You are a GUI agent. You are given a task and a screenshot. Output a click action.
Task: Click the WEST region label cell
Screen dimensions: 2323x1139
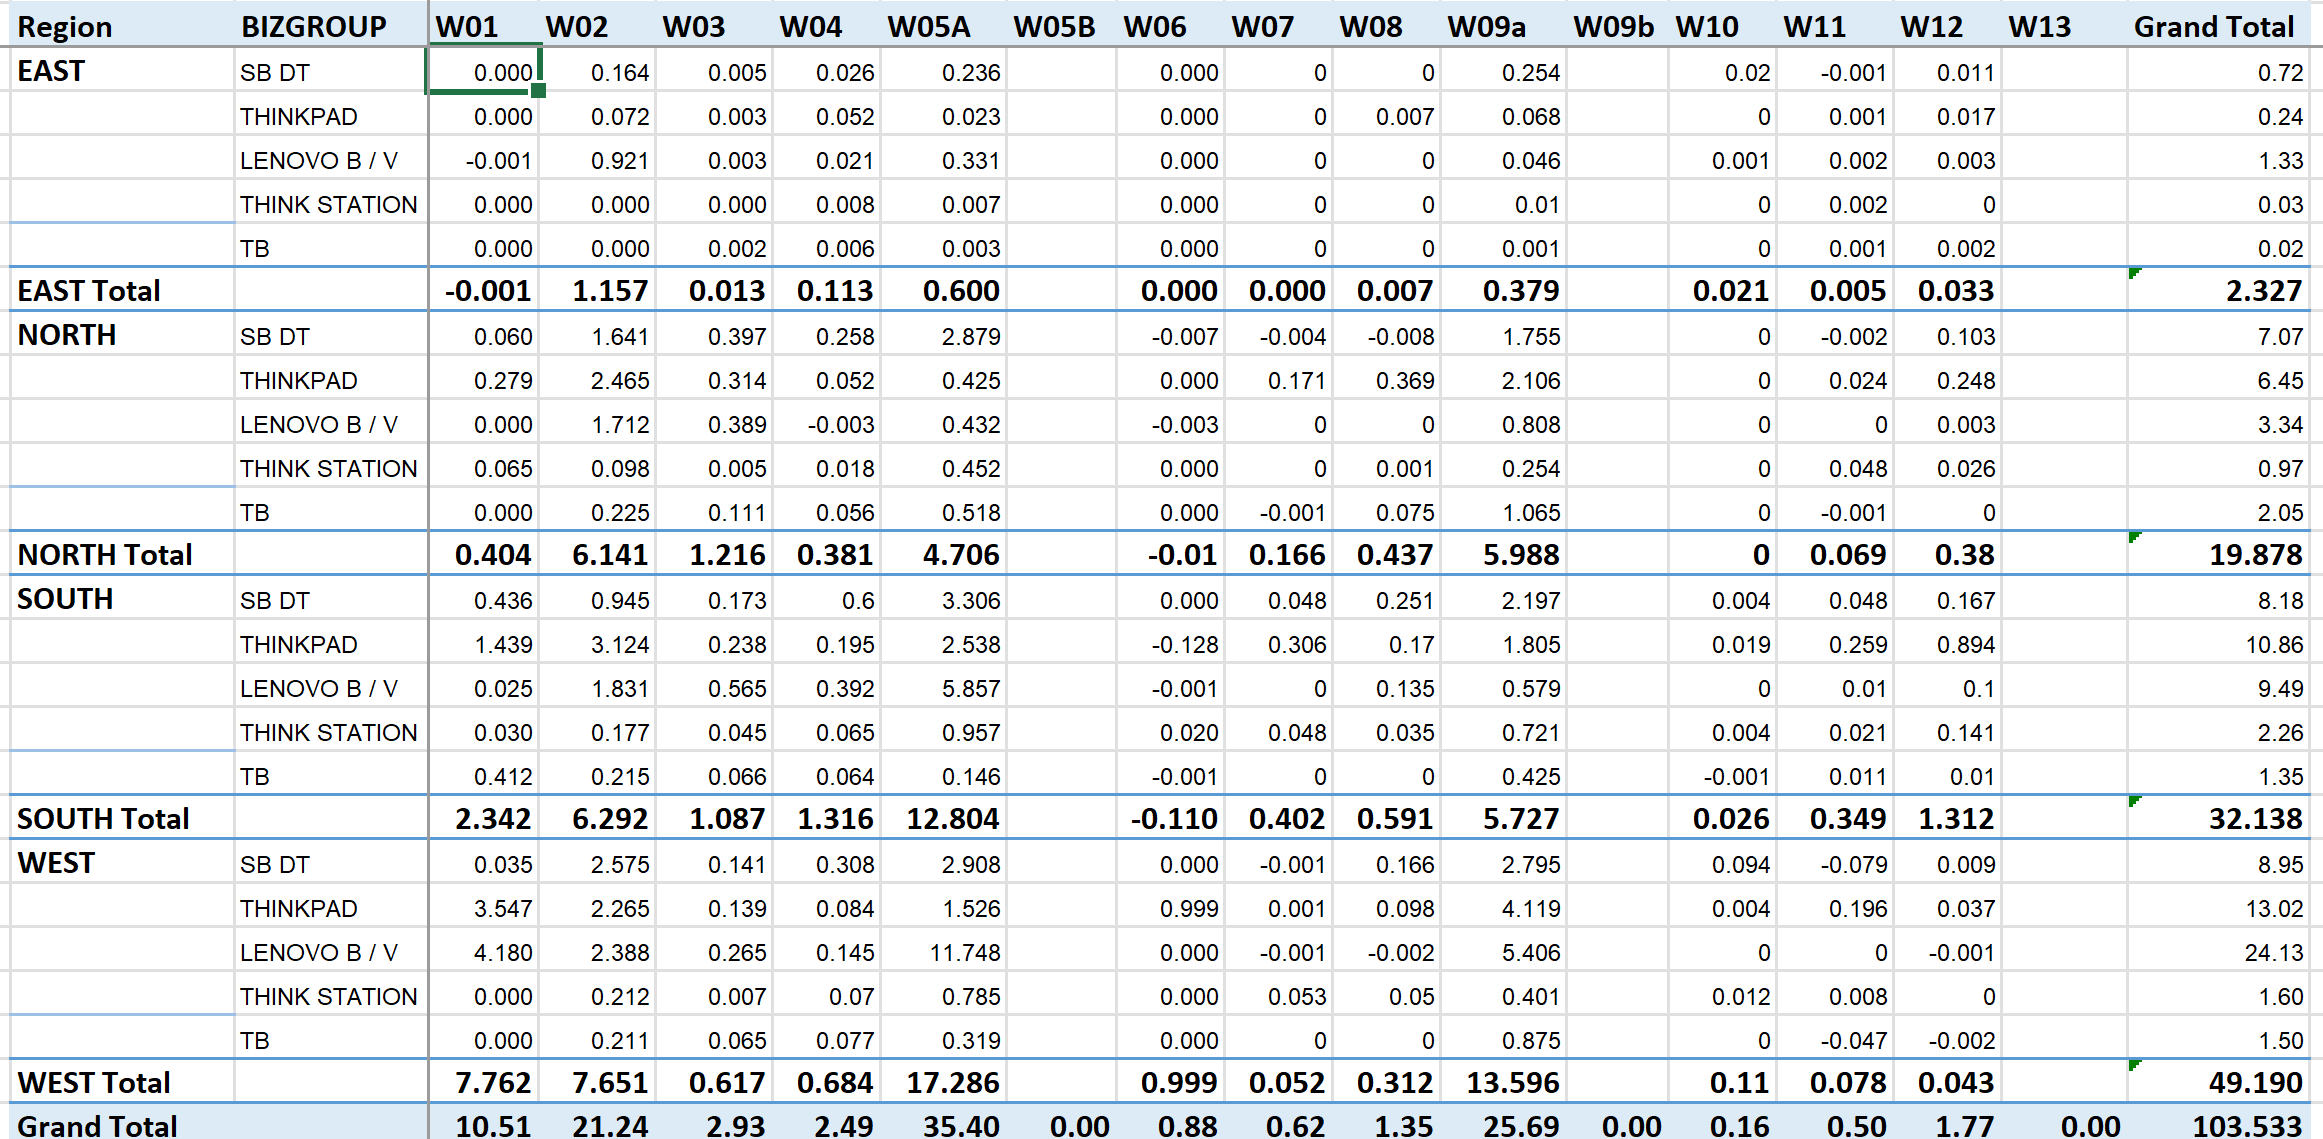[x=57, y=863]
